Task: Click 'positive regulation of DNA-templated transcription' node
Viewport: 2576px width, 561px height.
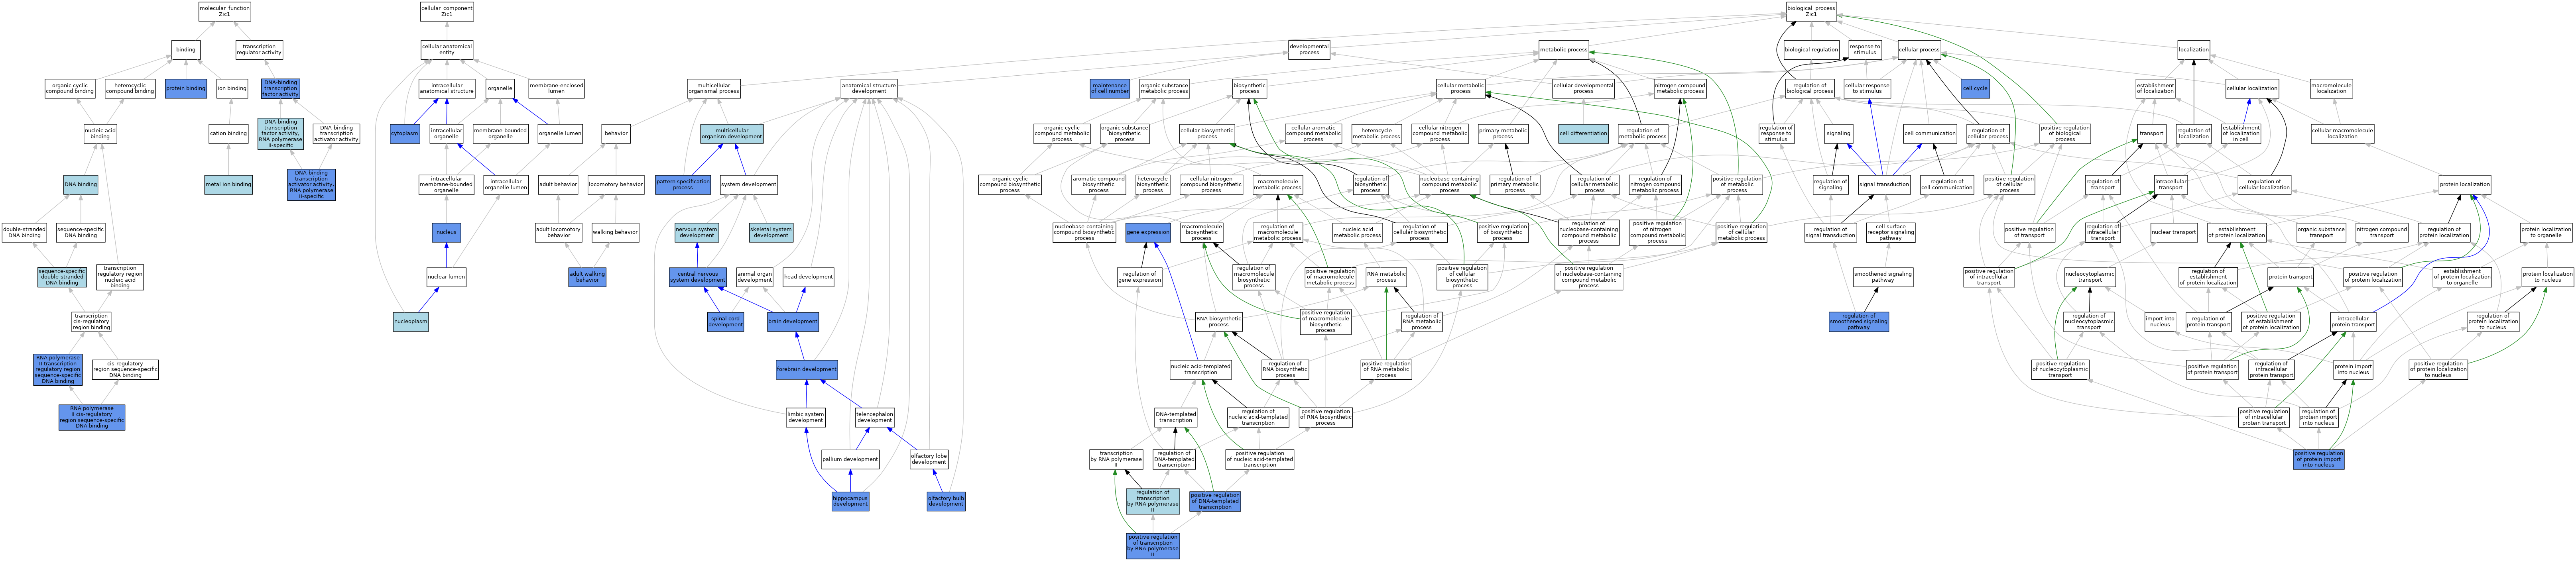Action: point(1215,501)
